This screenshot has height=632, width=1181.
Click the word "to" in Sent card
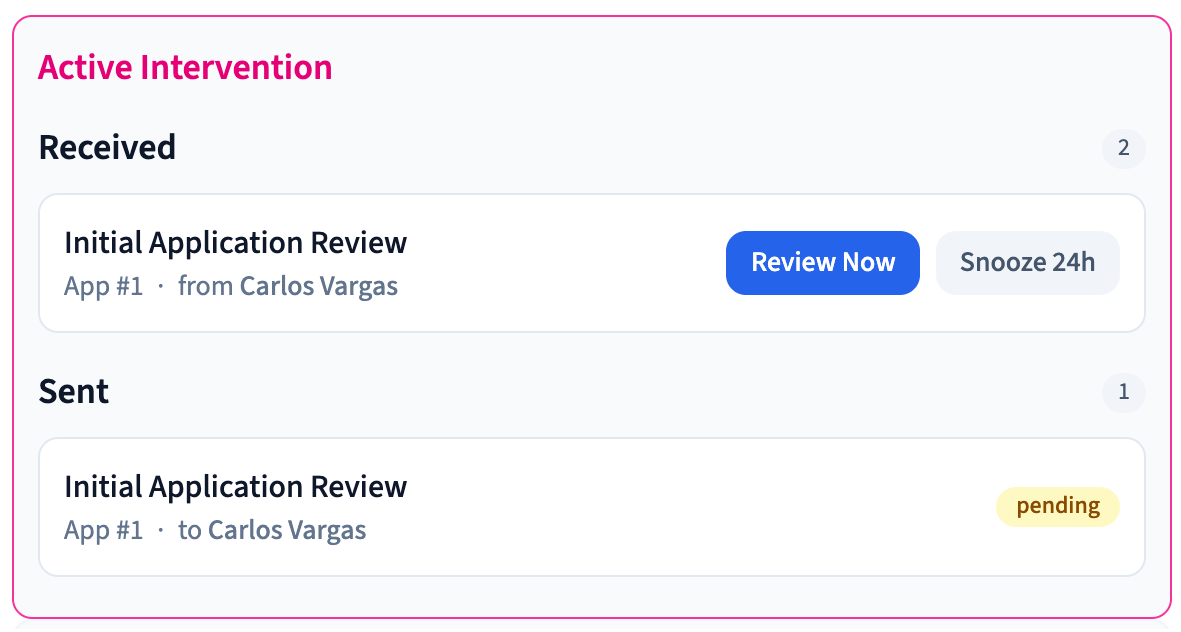189,530
